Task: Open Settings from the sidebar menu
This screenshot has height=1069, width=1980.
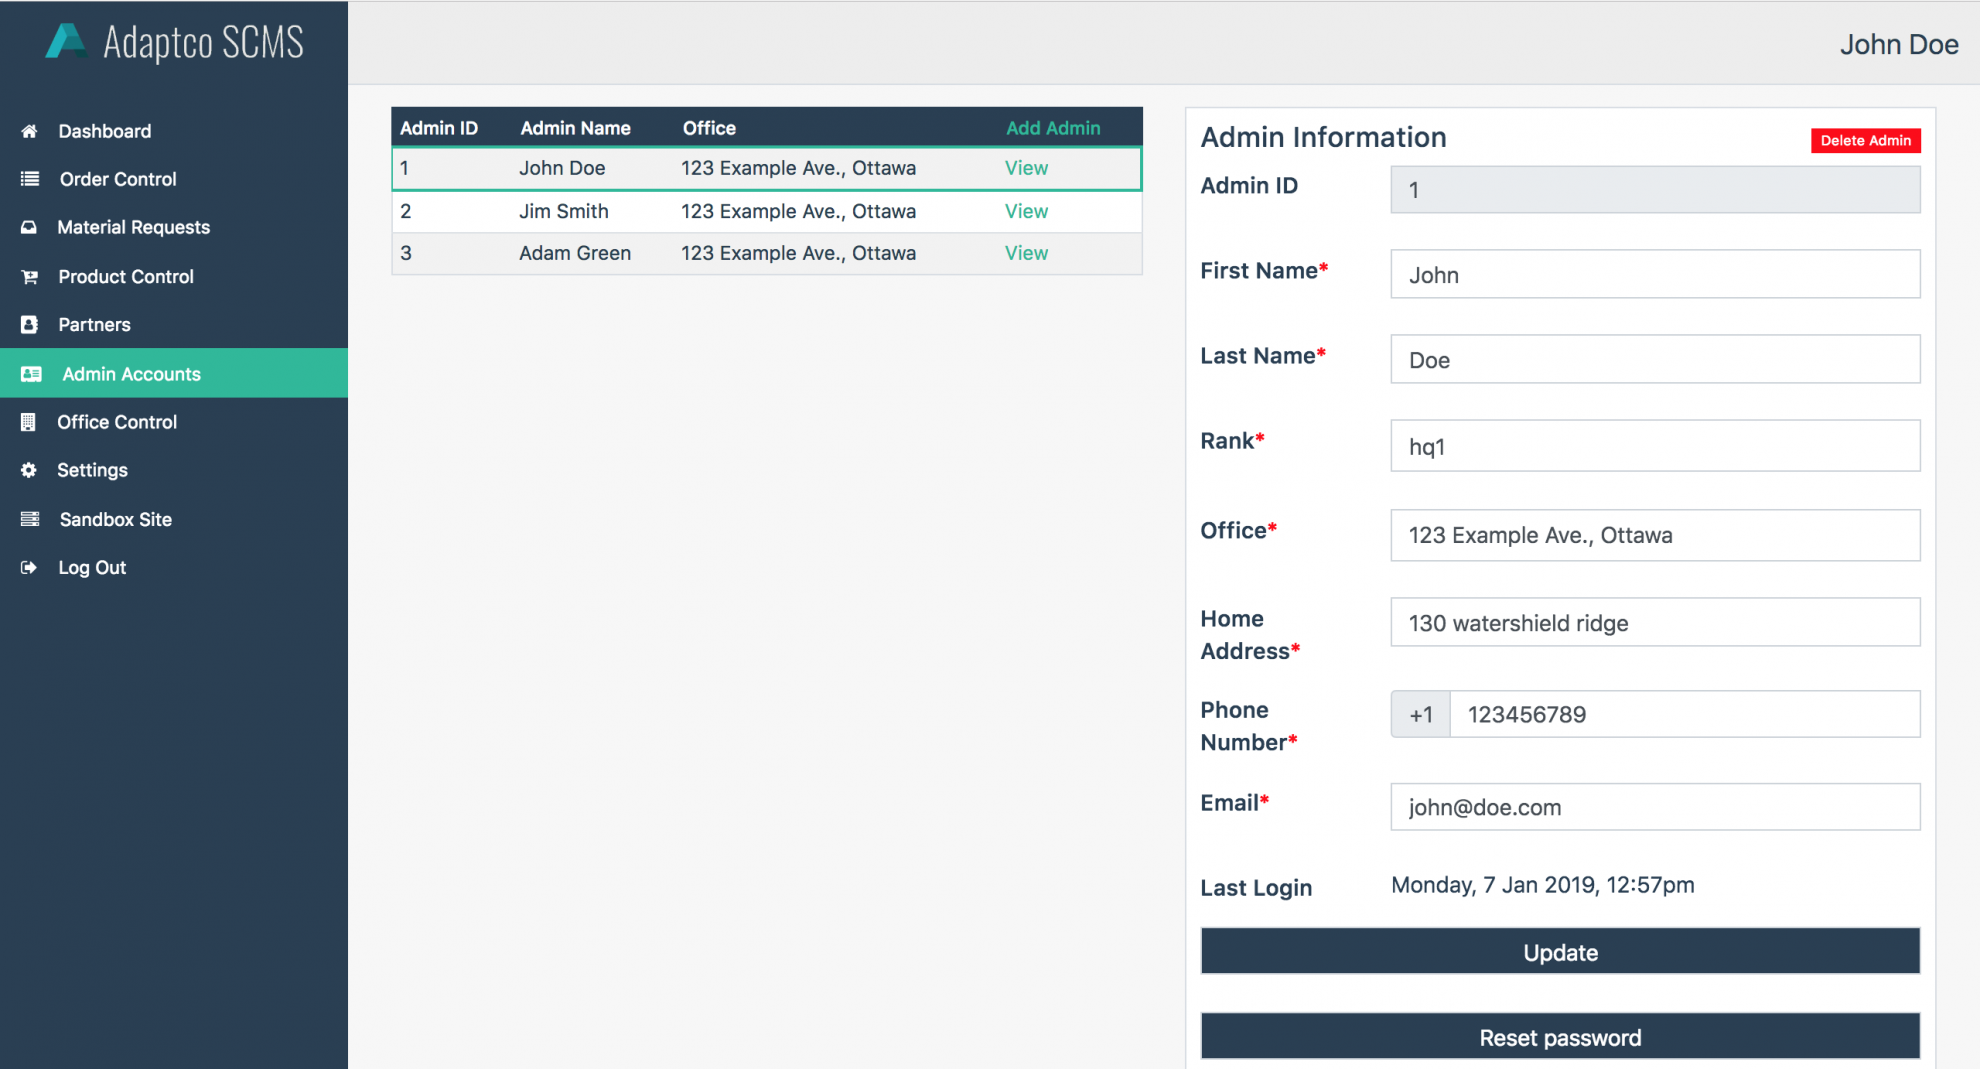Action: [92, 470]
